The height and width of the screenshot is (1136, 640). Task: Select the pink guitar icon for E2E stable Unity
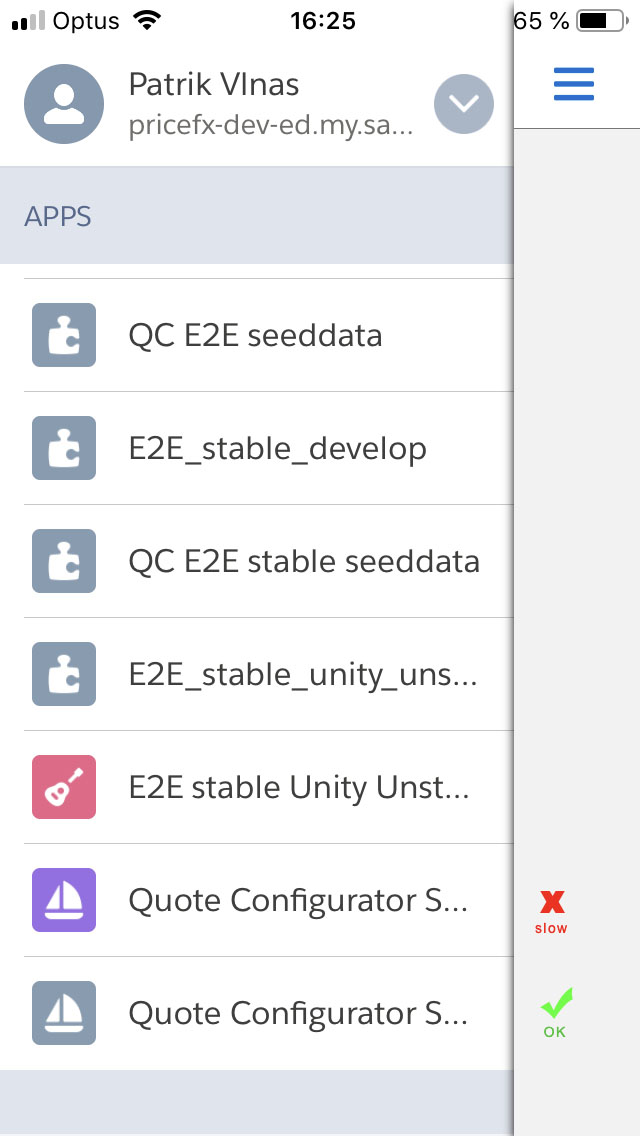point(63,787)
